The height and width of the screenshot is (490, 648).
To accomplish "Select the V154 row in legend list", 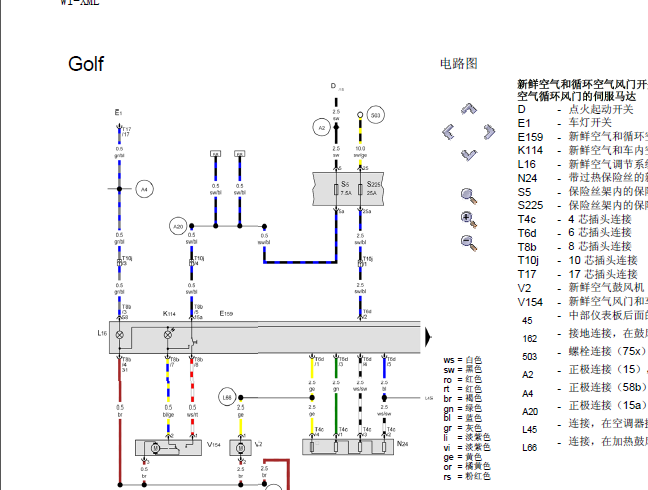I will point(583,302).
